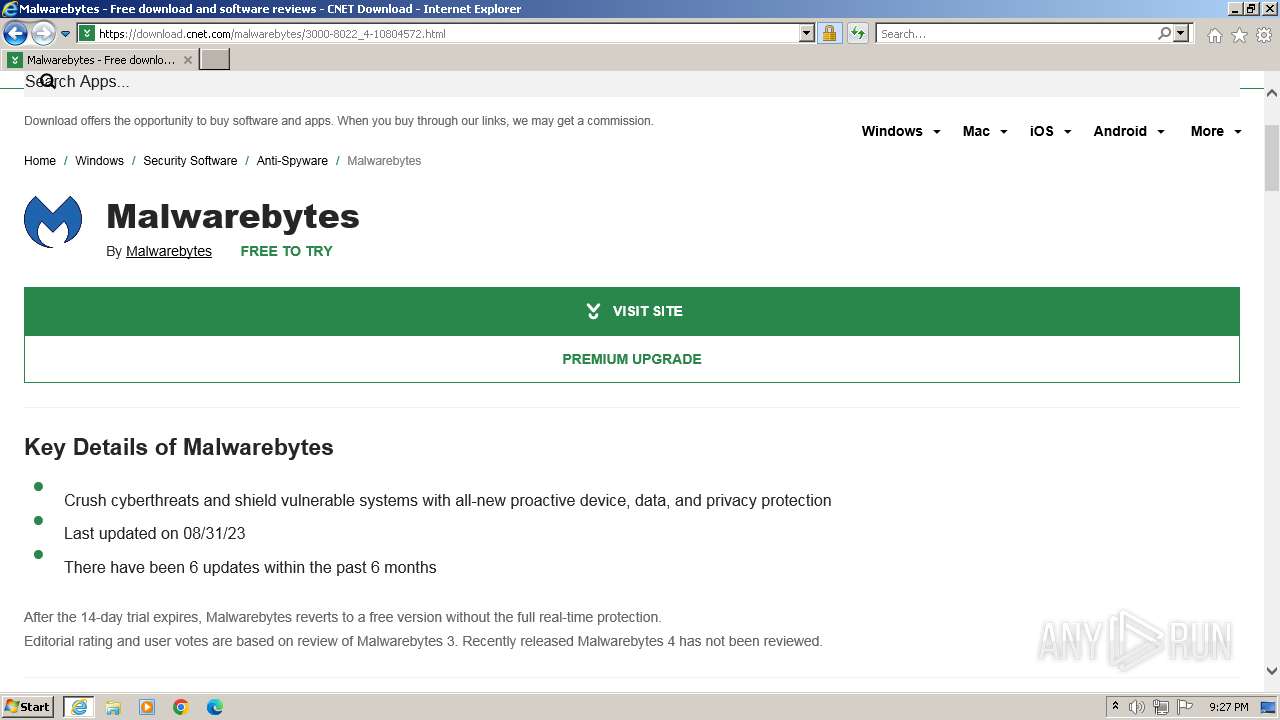Expand the address bar autocomplete dropdown
The height and width of the screenshot is (720, 1280).
(x=807, y=34)
